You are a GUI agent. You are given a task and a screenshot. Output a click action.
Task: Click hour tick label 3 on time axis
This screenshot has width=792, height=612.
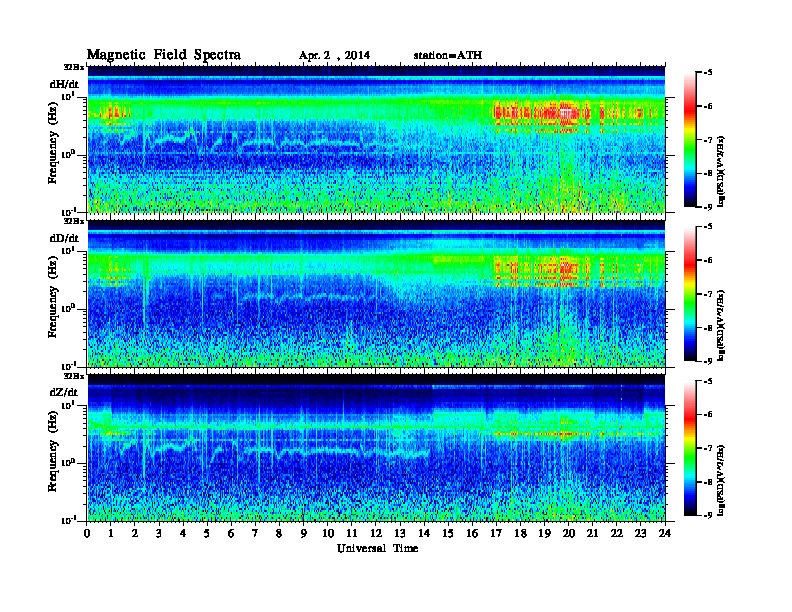click(x=159, y=533)
